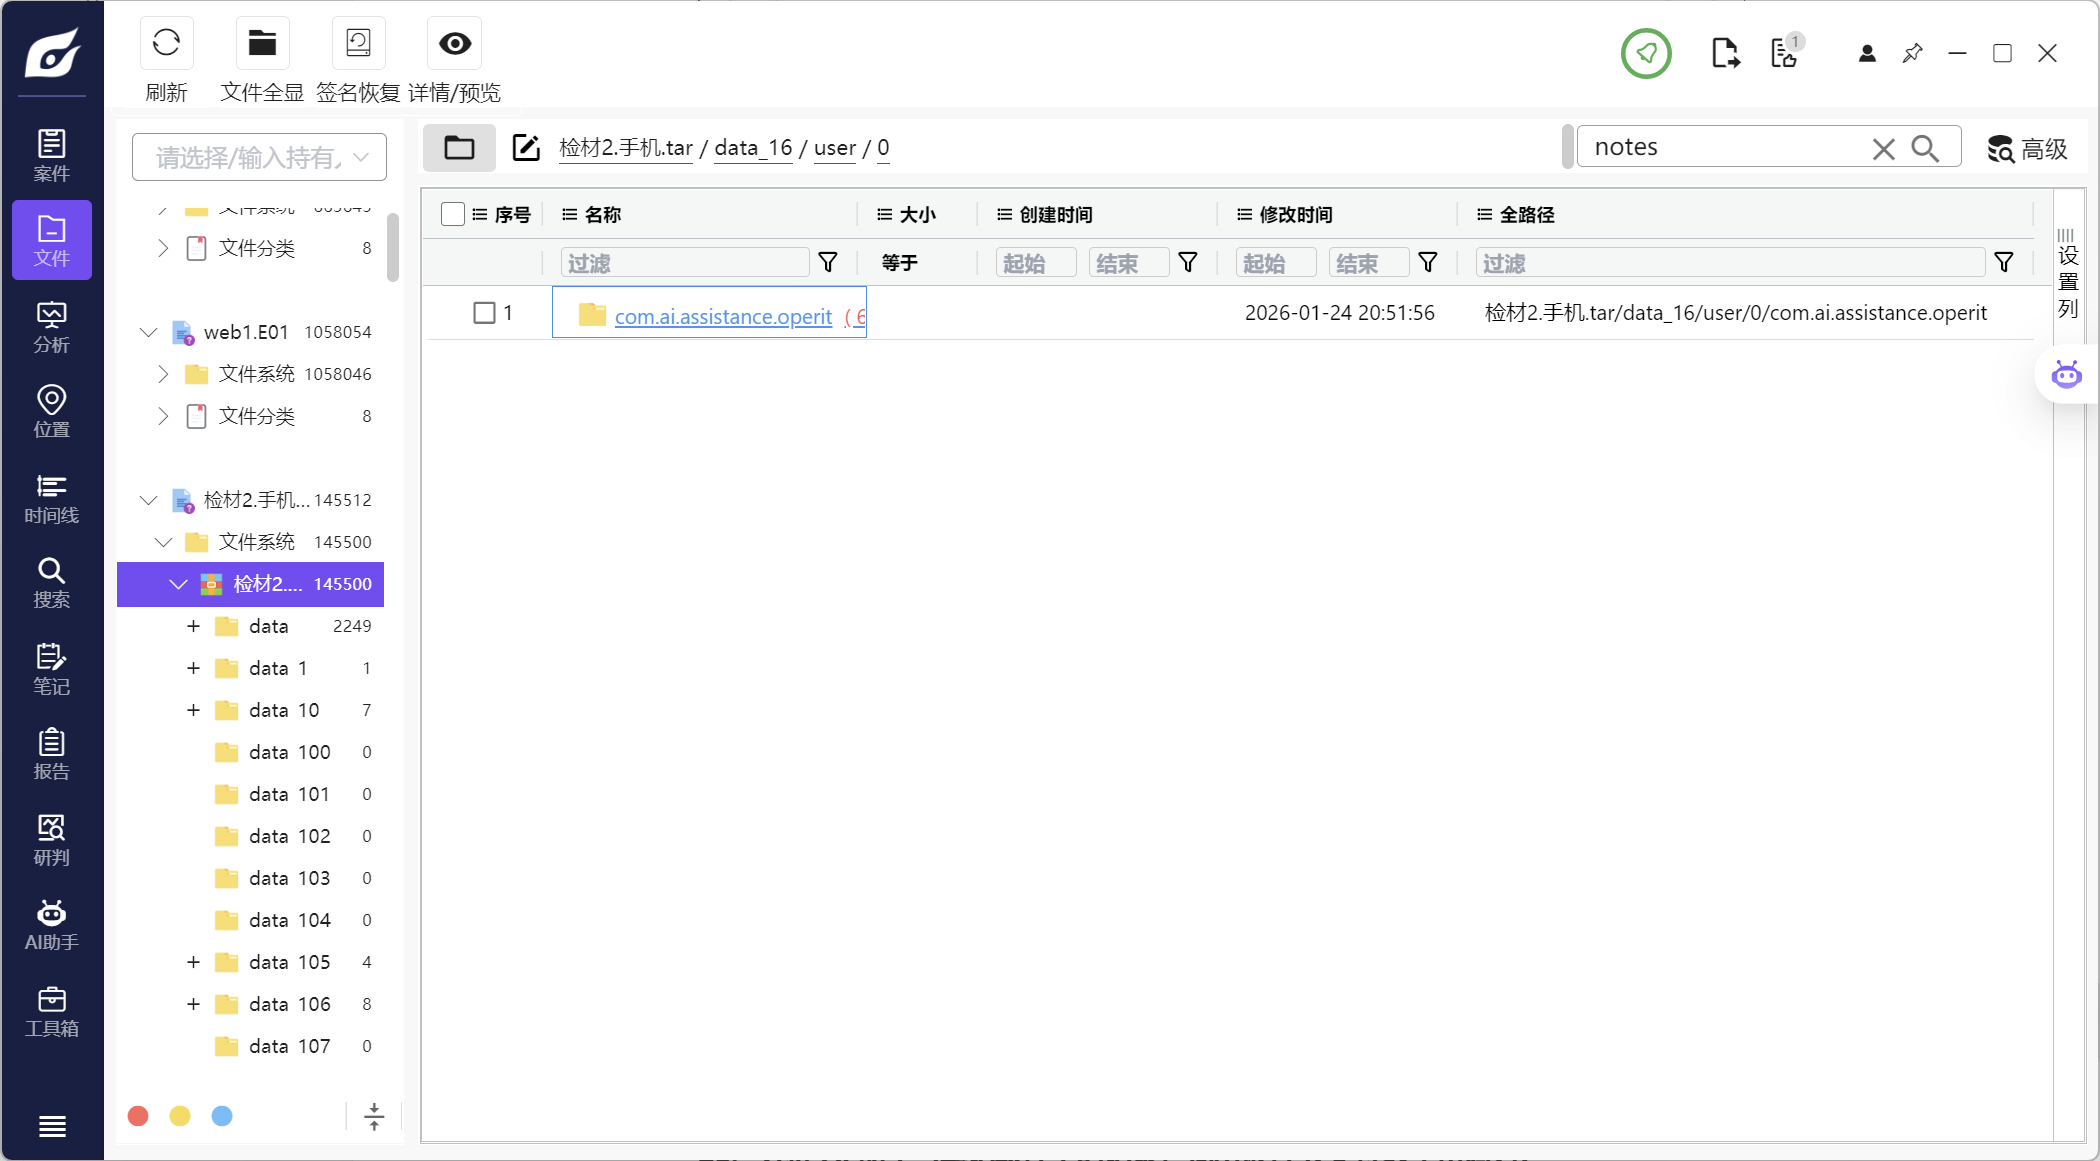Open the 搜索 sidebar section
The image size is (2100, 1161).
[x=52, y=583]
